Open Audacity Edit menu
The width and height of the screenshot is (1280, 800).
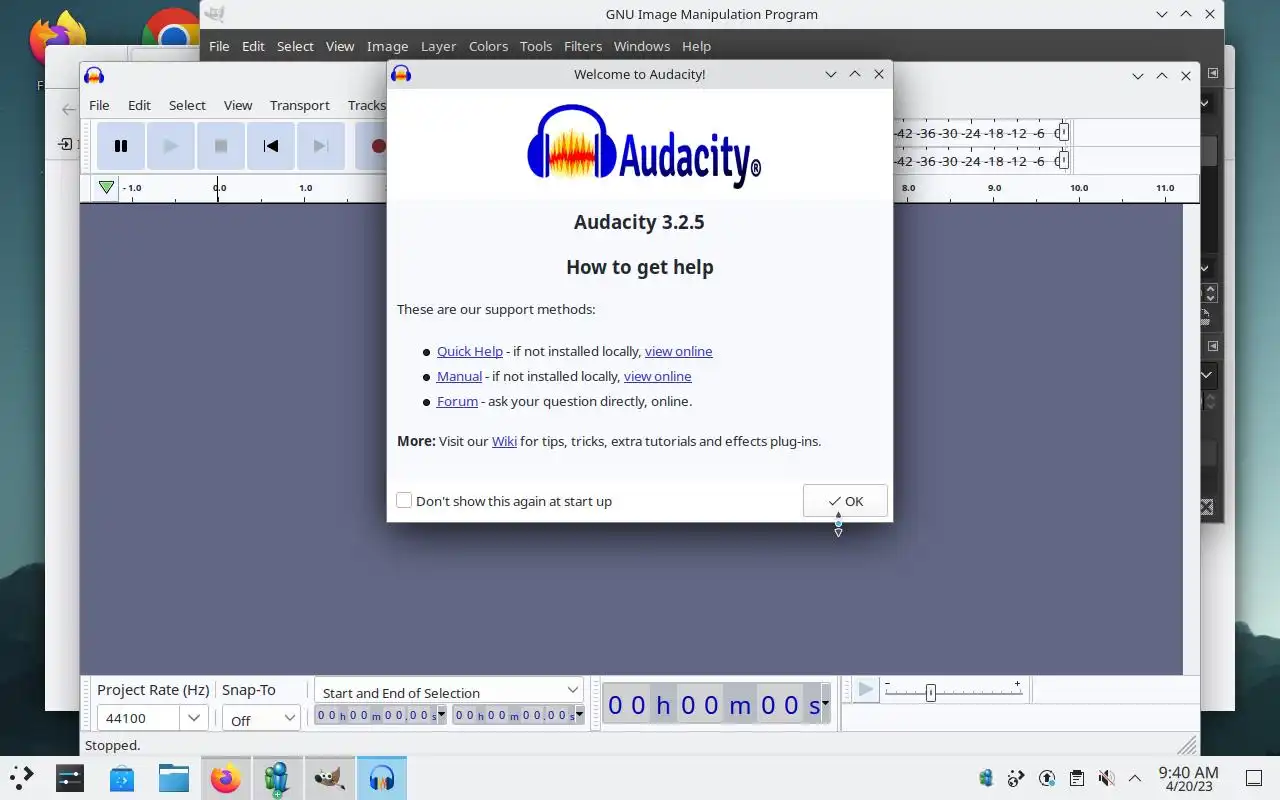click(139, 105)
